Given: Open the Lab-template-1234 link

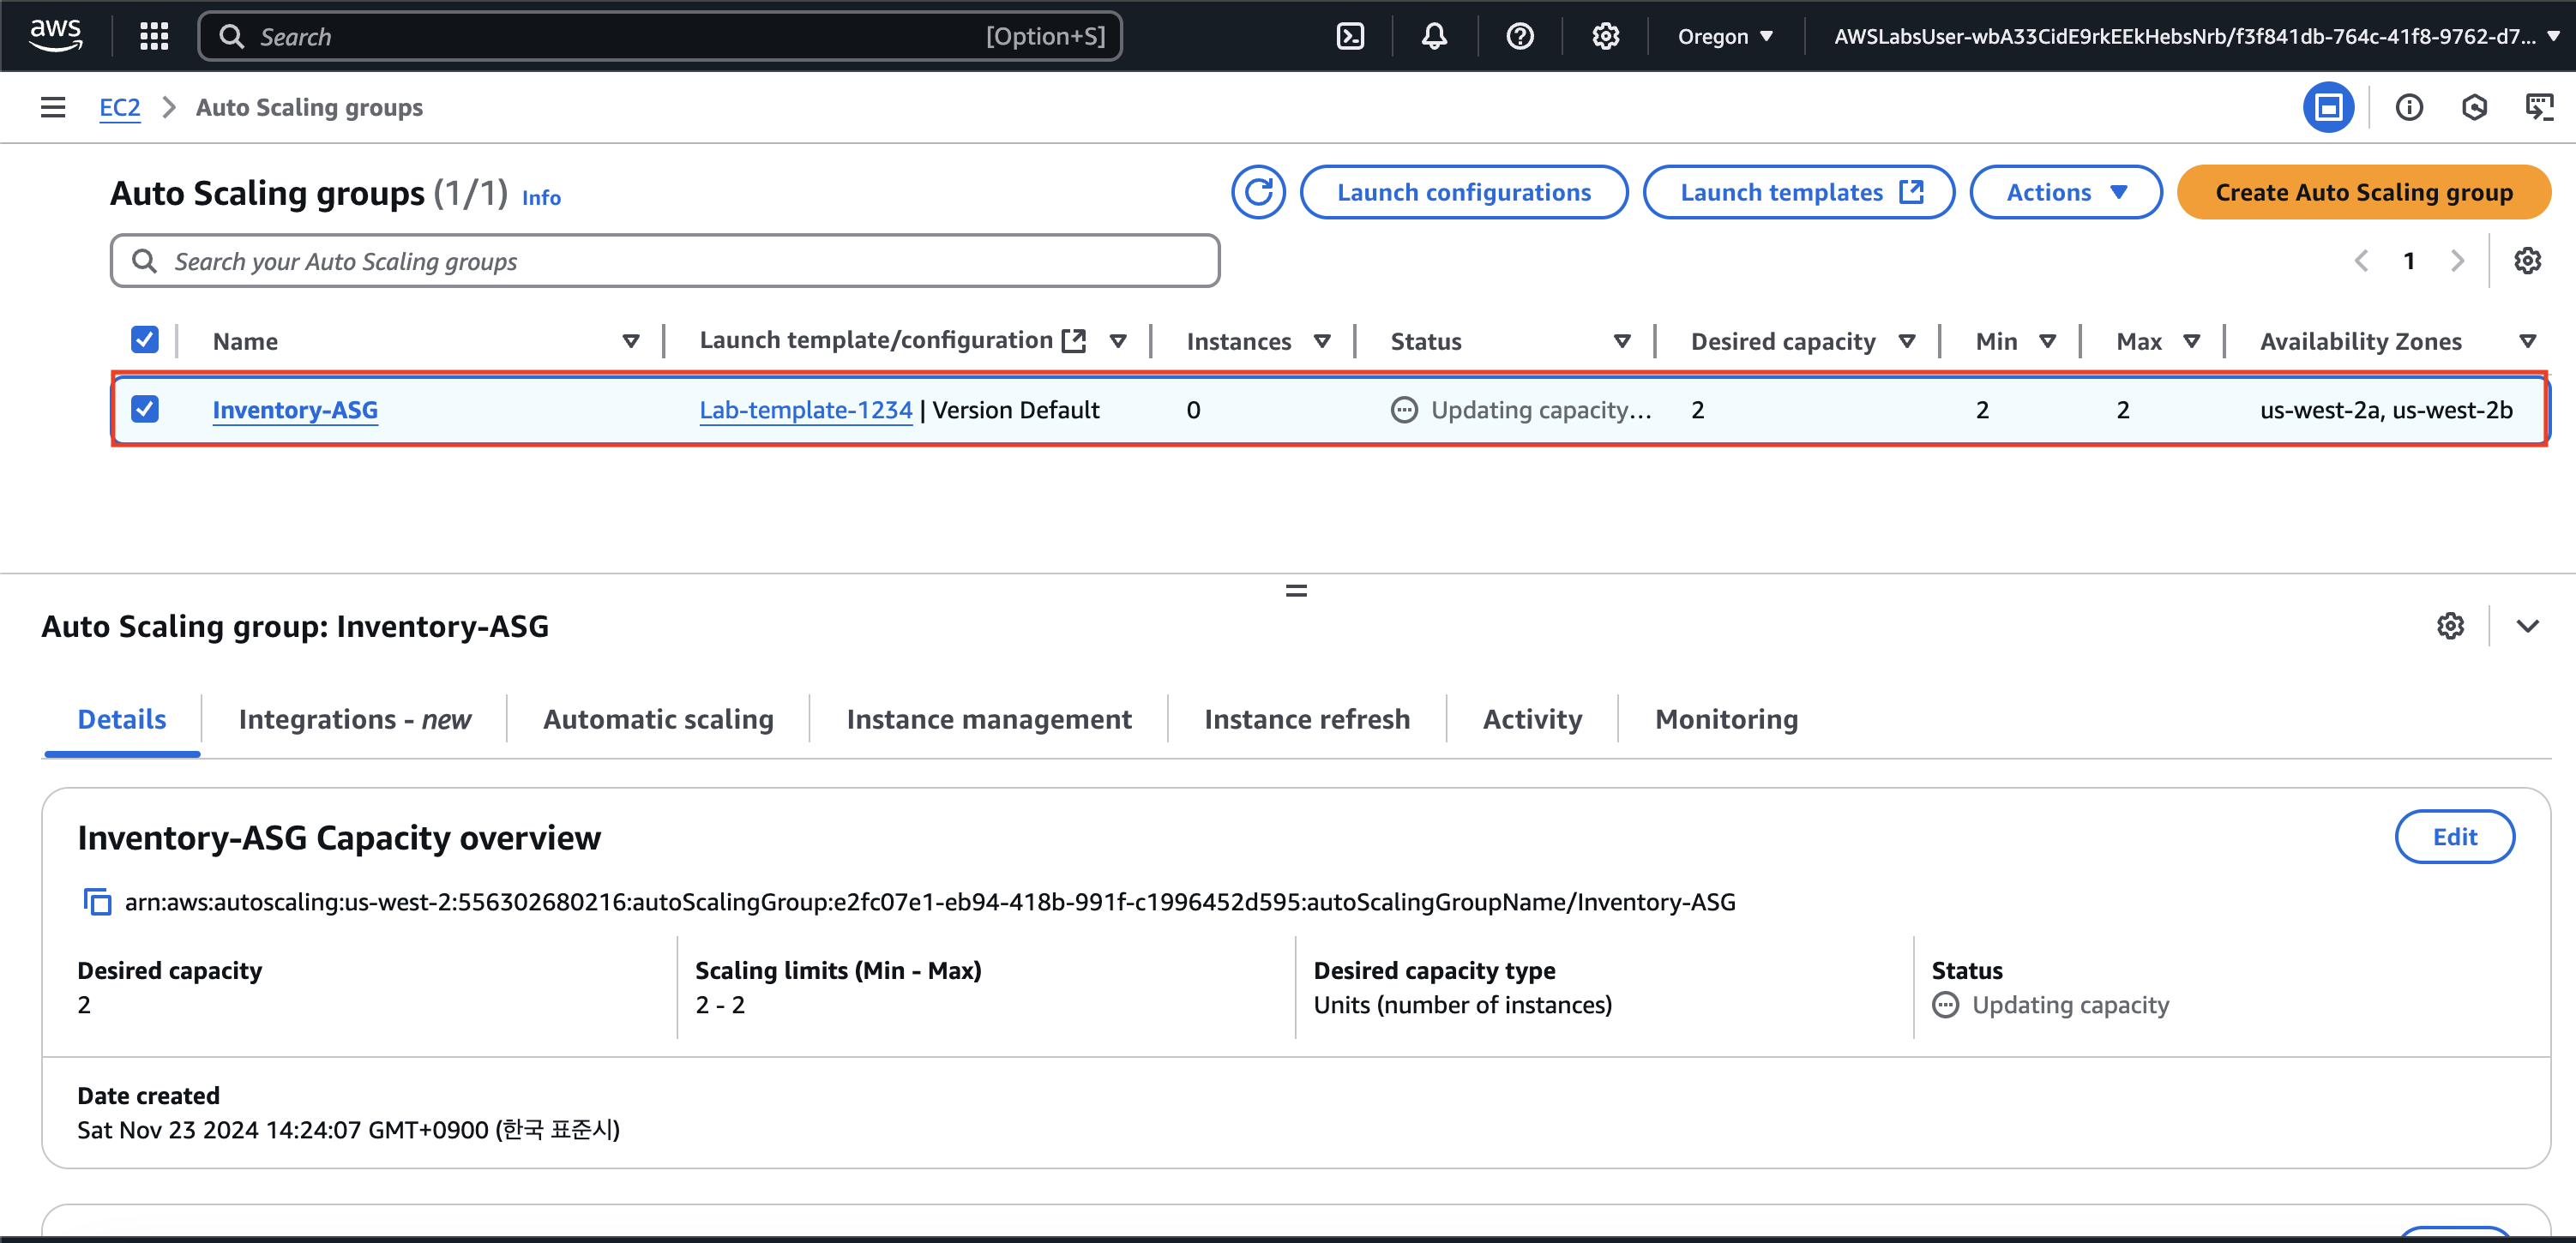Looking at the screenshot, I should click(805, 410).
